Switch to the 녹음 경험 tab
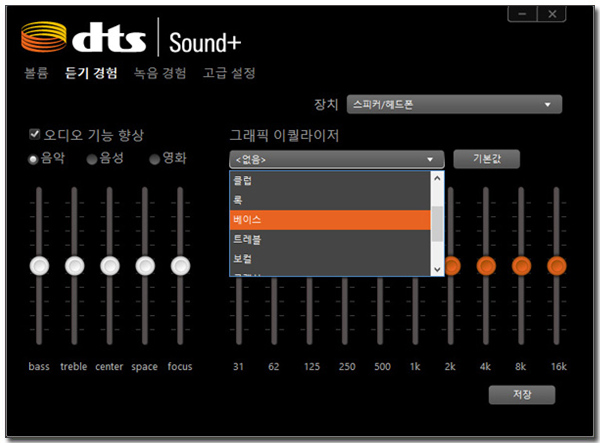This screenshot has height=443, width=600. [x=160, y=73]
